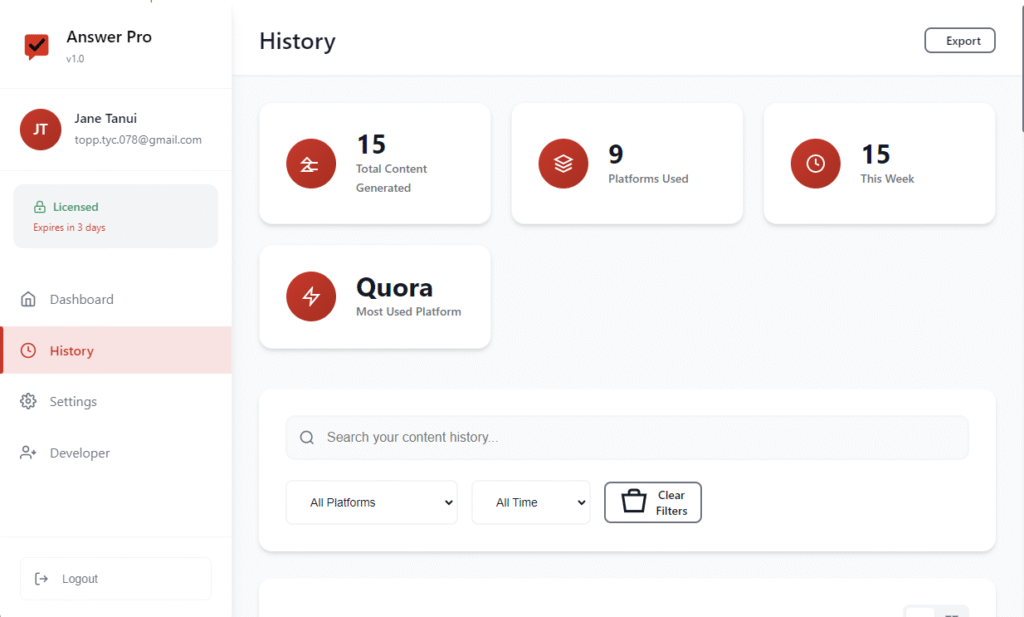Screen dimensions: 1024x617
Task: Click the Most Used Platform lightning icon
Action: pos(311,296)
